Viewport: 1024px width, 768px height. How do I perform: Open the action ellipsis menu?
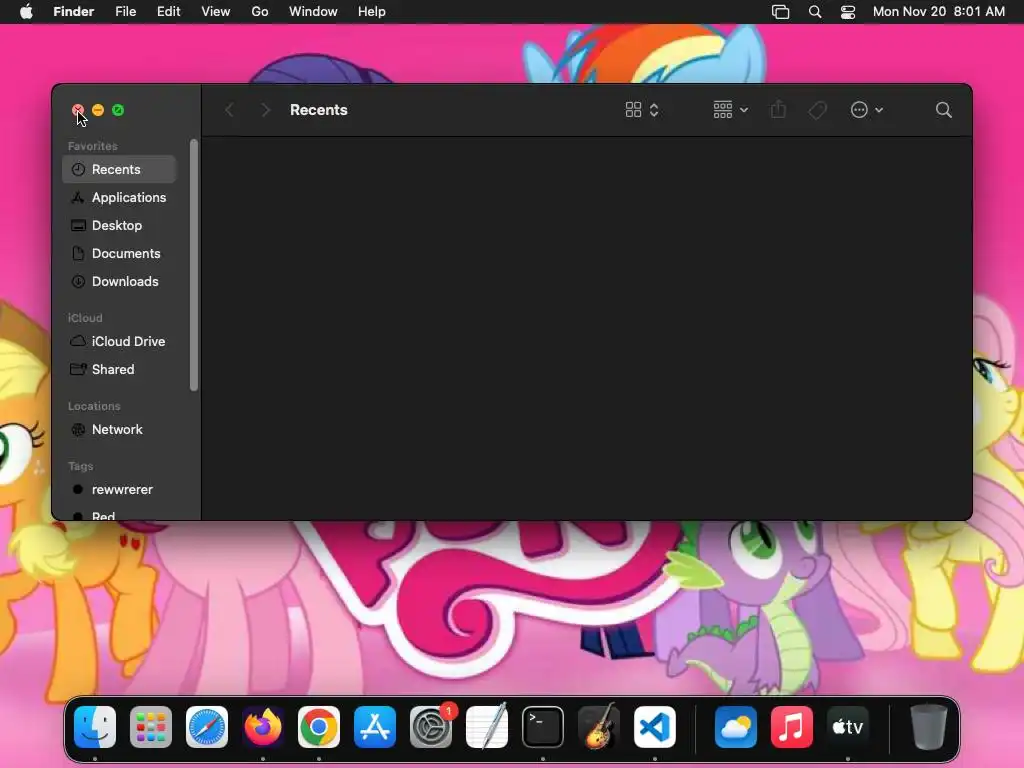pyautogui.click(x=867, y=110)
